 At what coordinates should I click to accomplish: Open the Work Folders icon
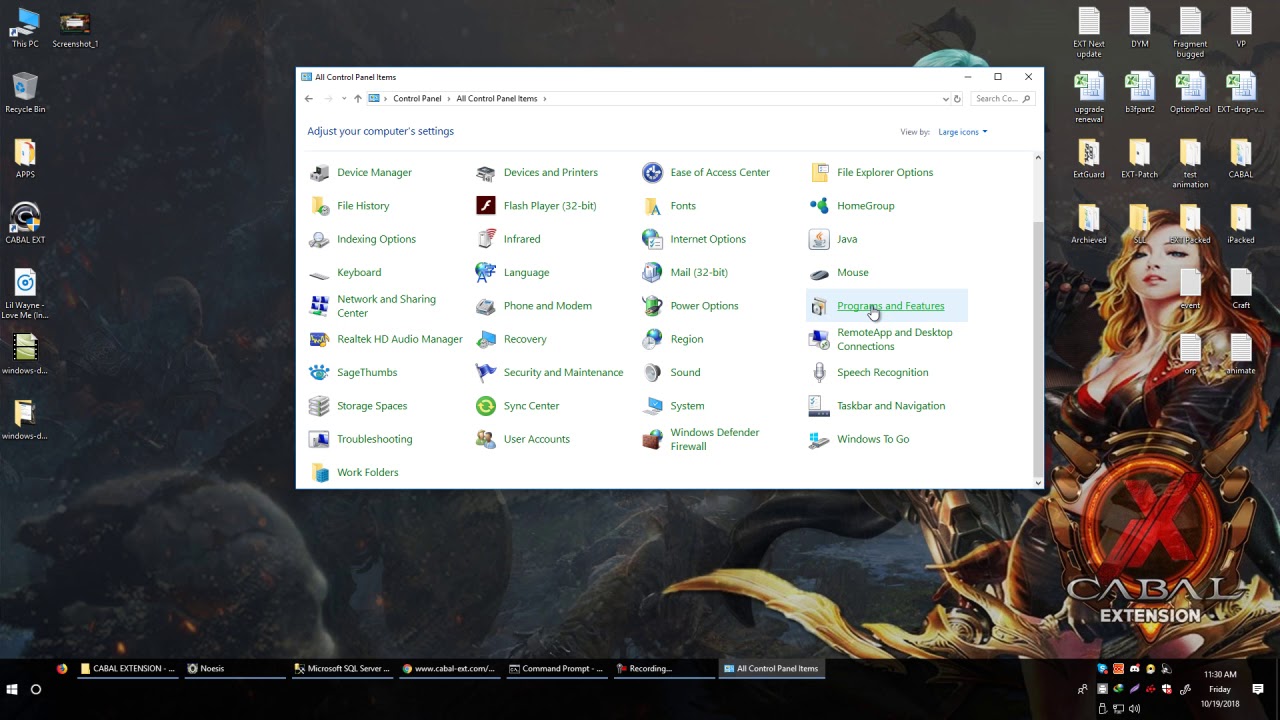point(320,473)
